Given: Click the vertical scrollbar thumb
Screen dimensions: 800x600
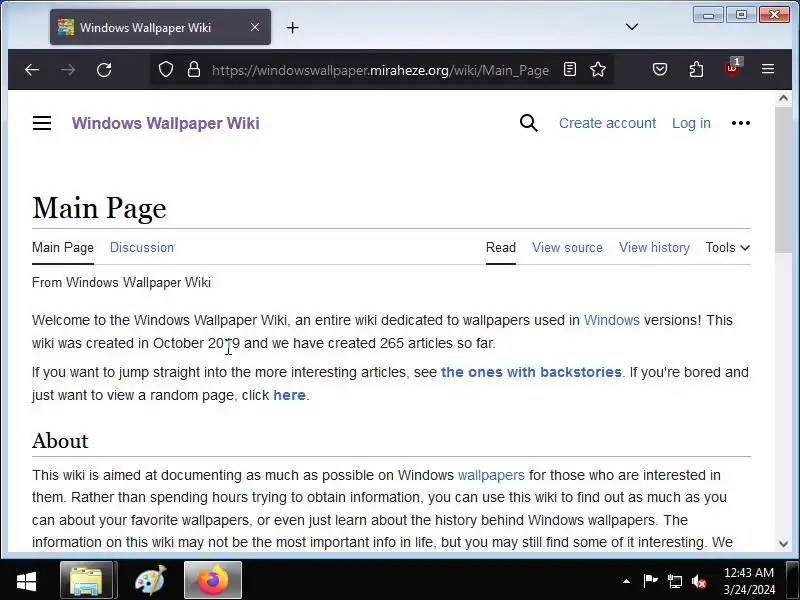Looking at the screenshot, I should [x=784, y=179].
